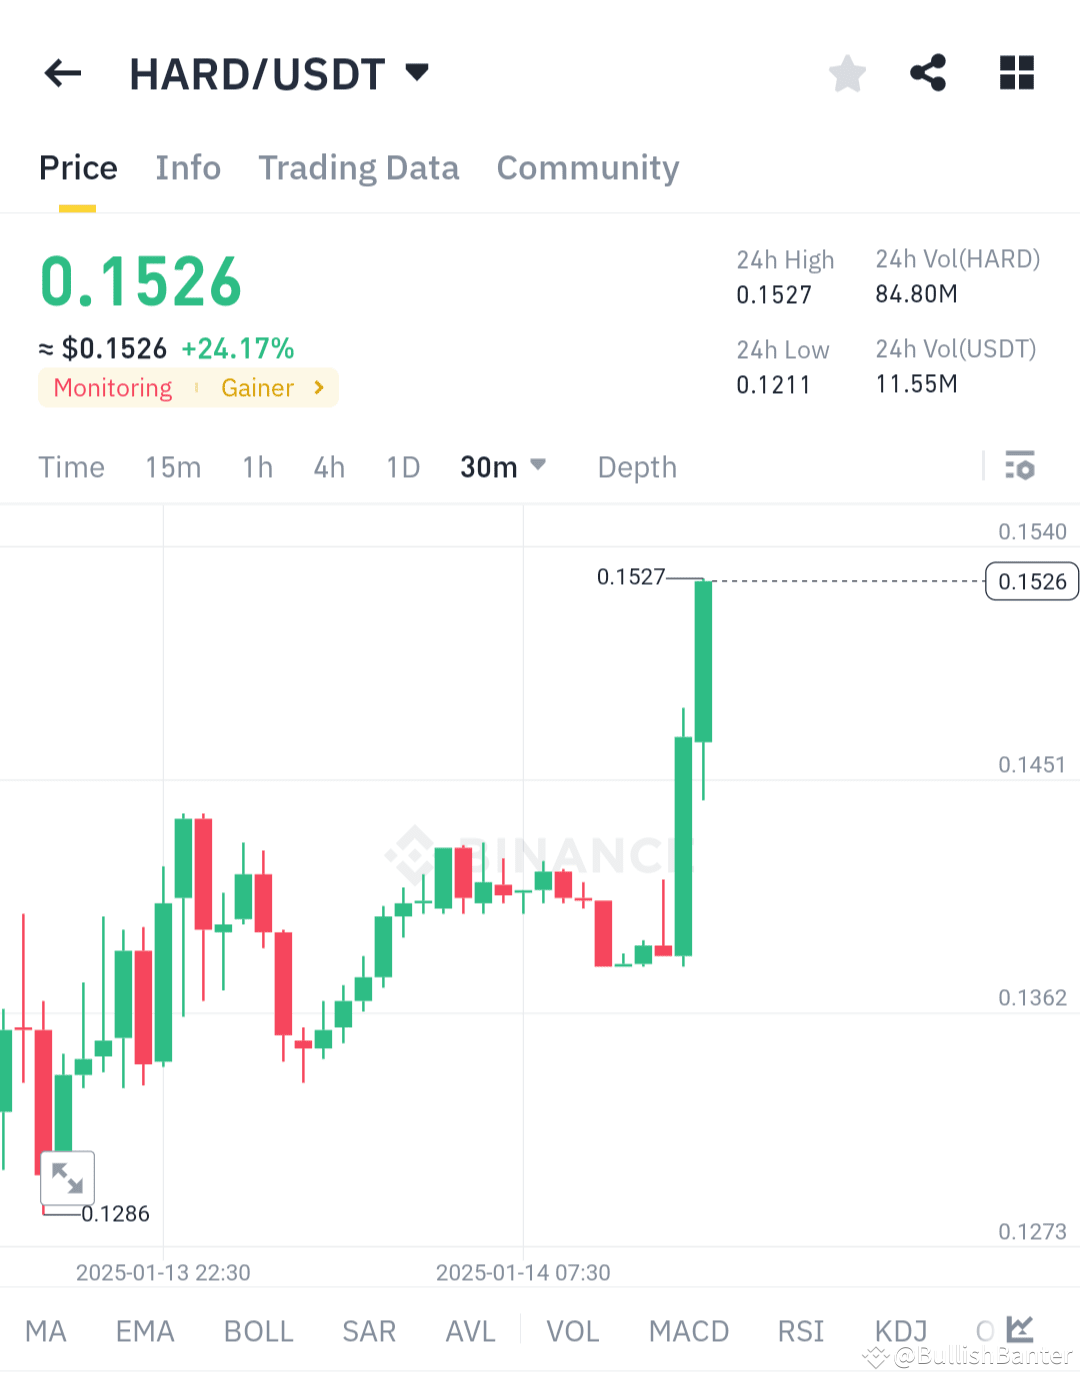Expand the Gainer tag details

tap(272, 388)
